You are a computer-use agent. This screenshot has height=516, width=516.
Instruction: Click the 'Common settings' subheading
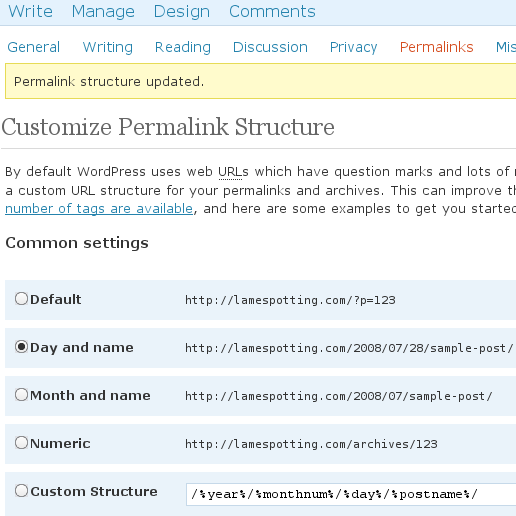pos(77,243)
